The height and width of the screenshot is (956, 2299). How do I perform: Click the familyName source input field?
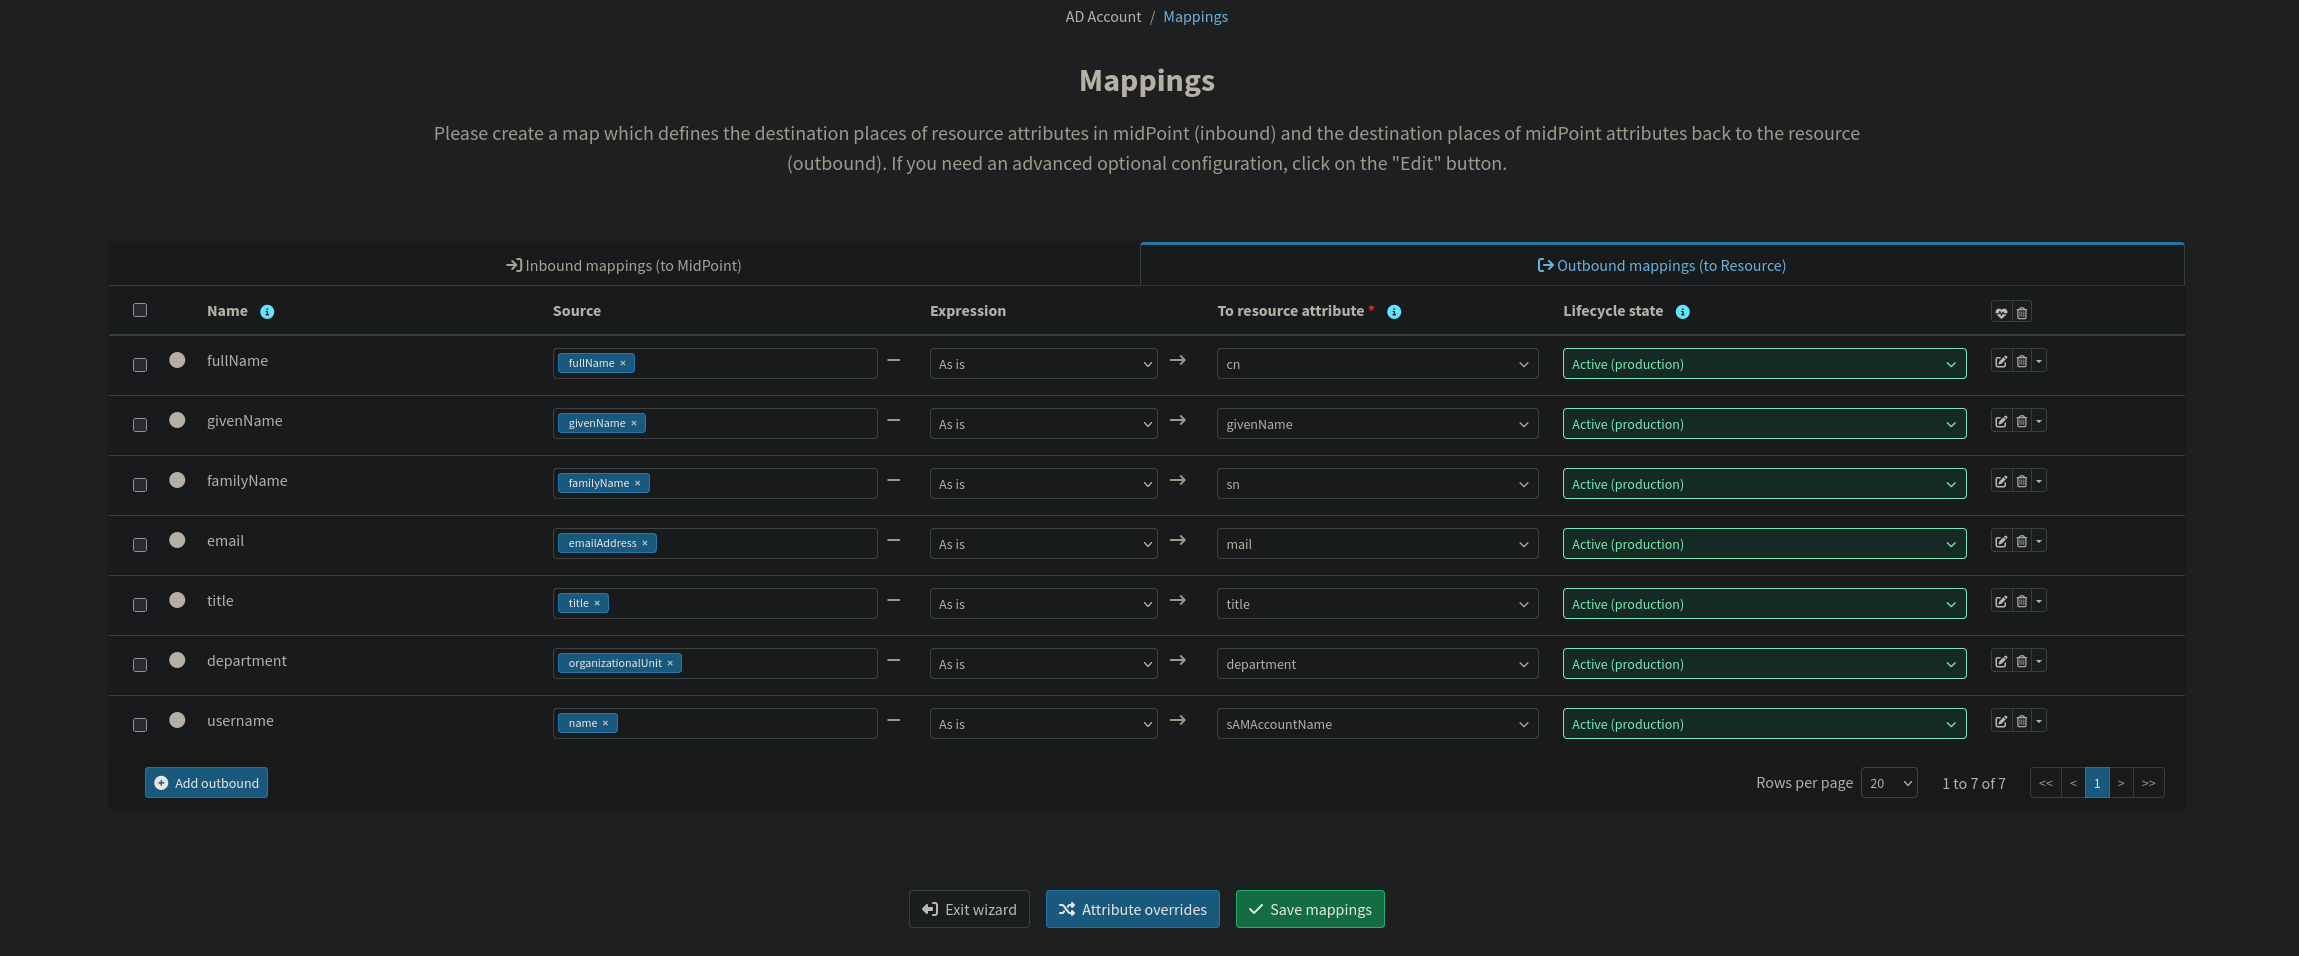(715, 483)
